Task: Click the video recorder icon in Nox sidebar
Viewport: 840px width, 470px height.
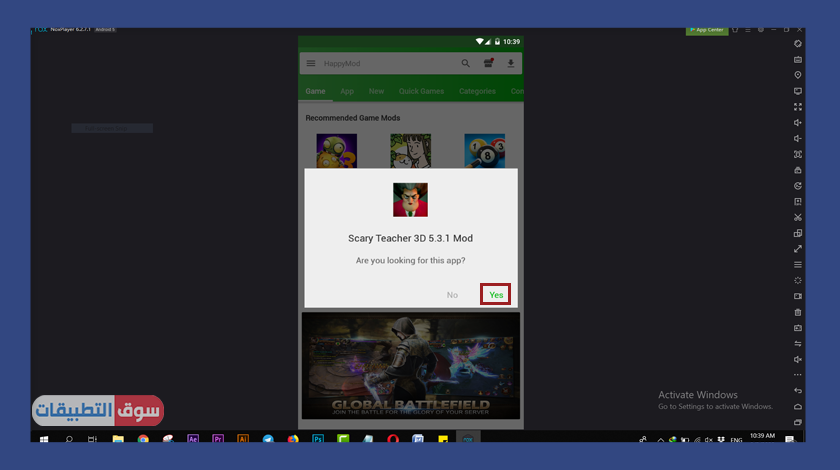Action: (798, 296)
